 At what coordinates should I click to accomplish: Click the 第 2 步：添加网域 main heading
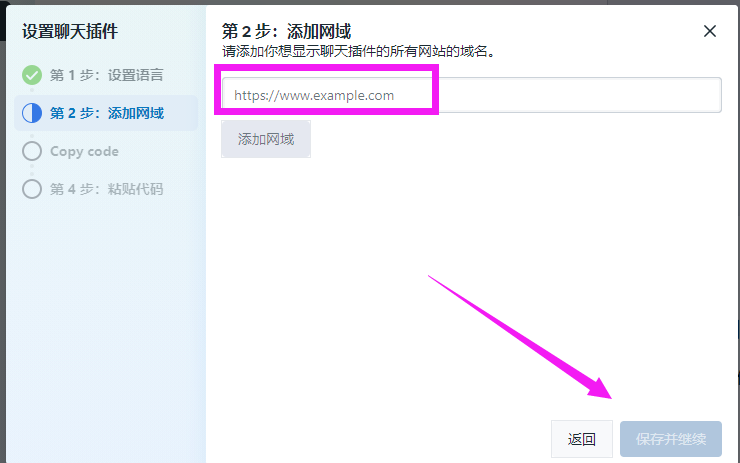pyautogui.click(x=286, y=31)
